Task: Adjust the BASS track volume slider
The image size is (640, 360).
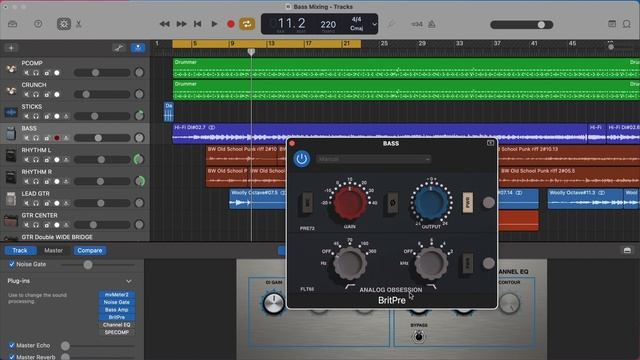Action: [102, 138]
